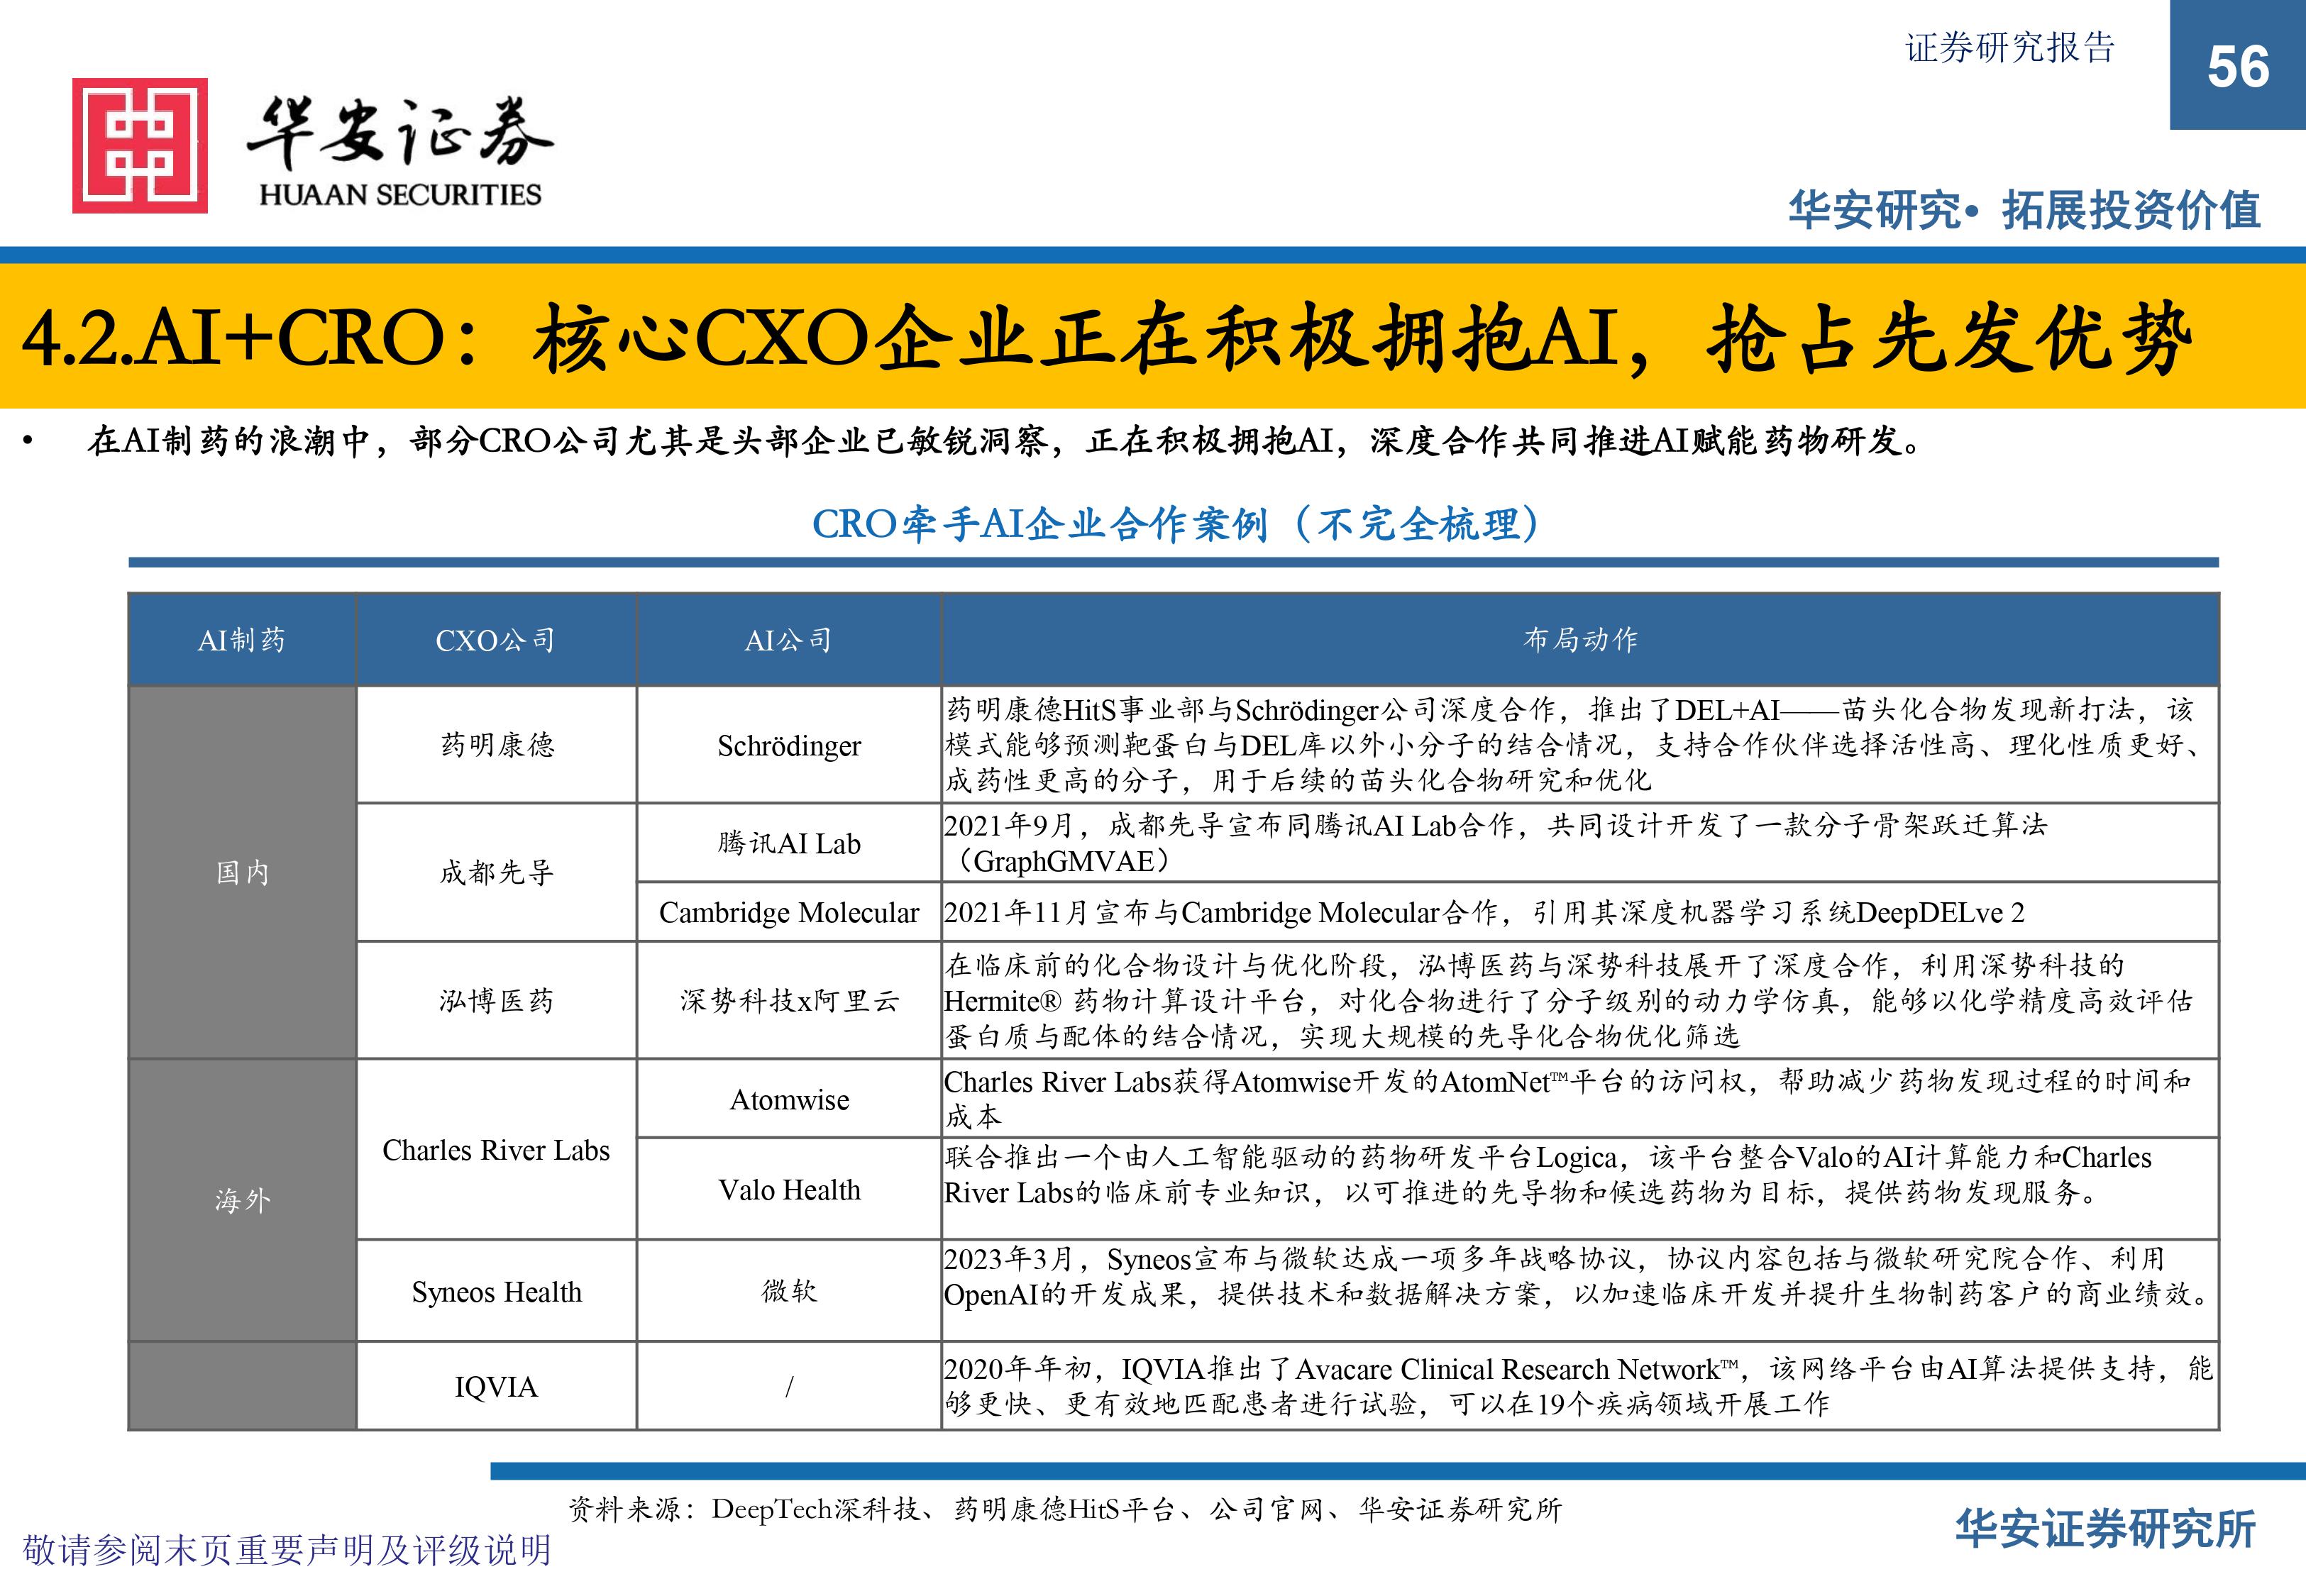Click the Valo Health cell
This screenshot has height=1596, width=2306.
click(789, 1189)
